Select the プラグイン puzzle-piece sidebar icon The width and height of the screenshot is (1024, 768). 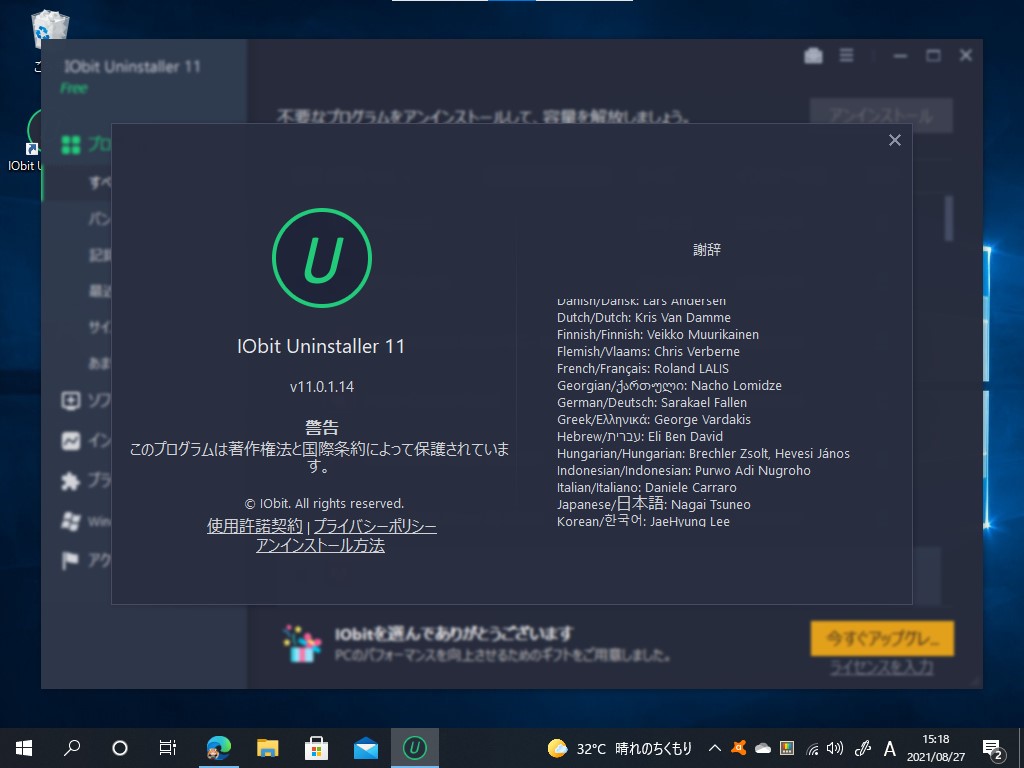tap(70, 481)
